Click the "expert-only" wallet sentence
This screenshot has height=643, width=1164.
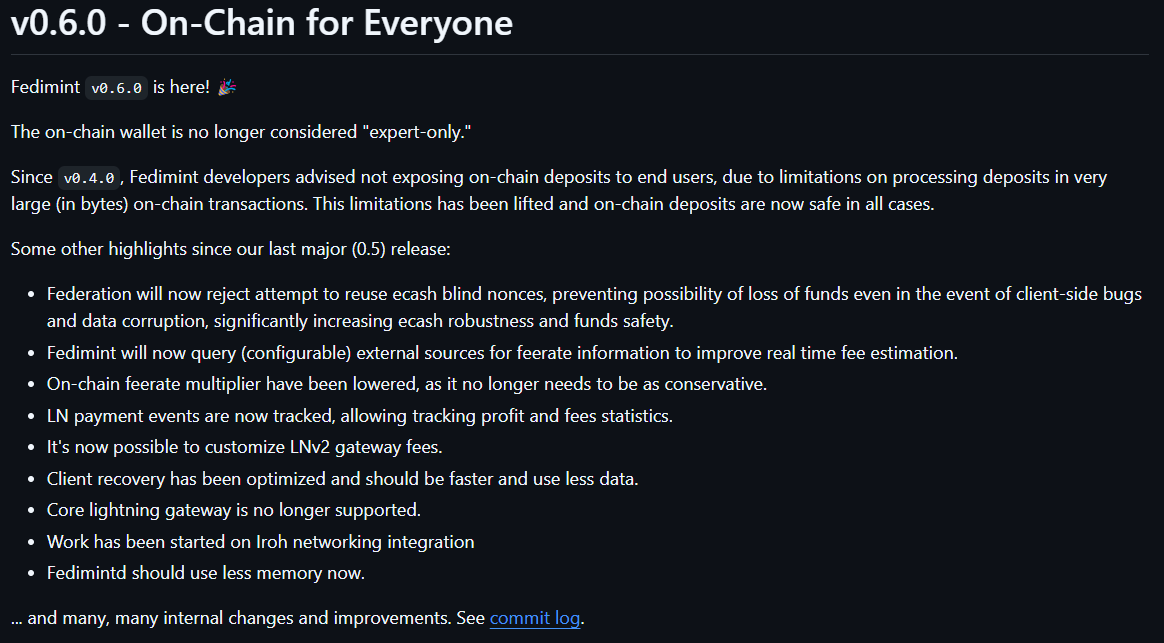click(x=241, y=132)
